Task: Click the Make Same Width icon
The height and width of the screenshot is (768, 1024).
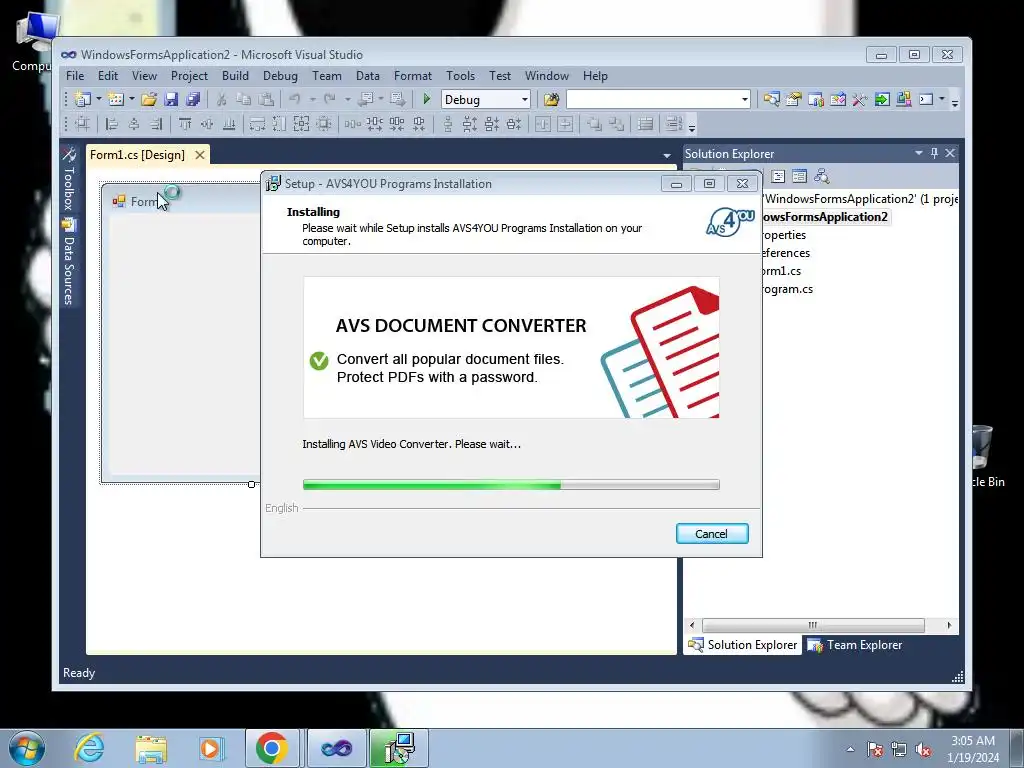Action: (257, 123)
